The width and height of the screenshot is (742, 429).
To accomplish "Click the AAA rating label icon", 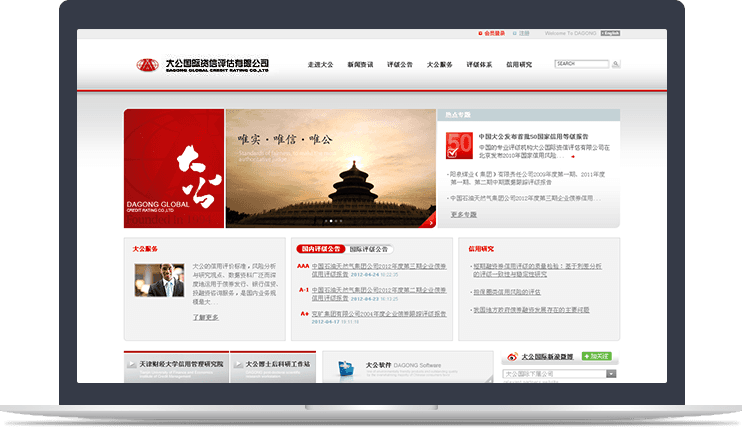I will coord(303,267).
